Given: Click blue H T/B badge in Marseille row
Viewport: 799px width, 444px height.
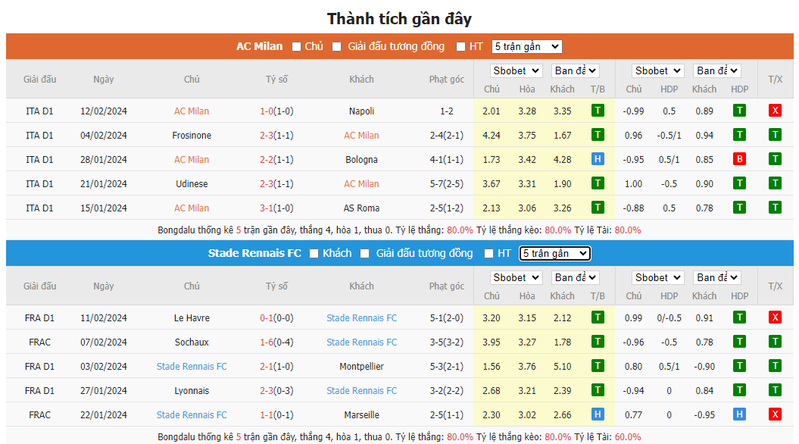Looking at the screenshot, I should (x=598, y=415).
